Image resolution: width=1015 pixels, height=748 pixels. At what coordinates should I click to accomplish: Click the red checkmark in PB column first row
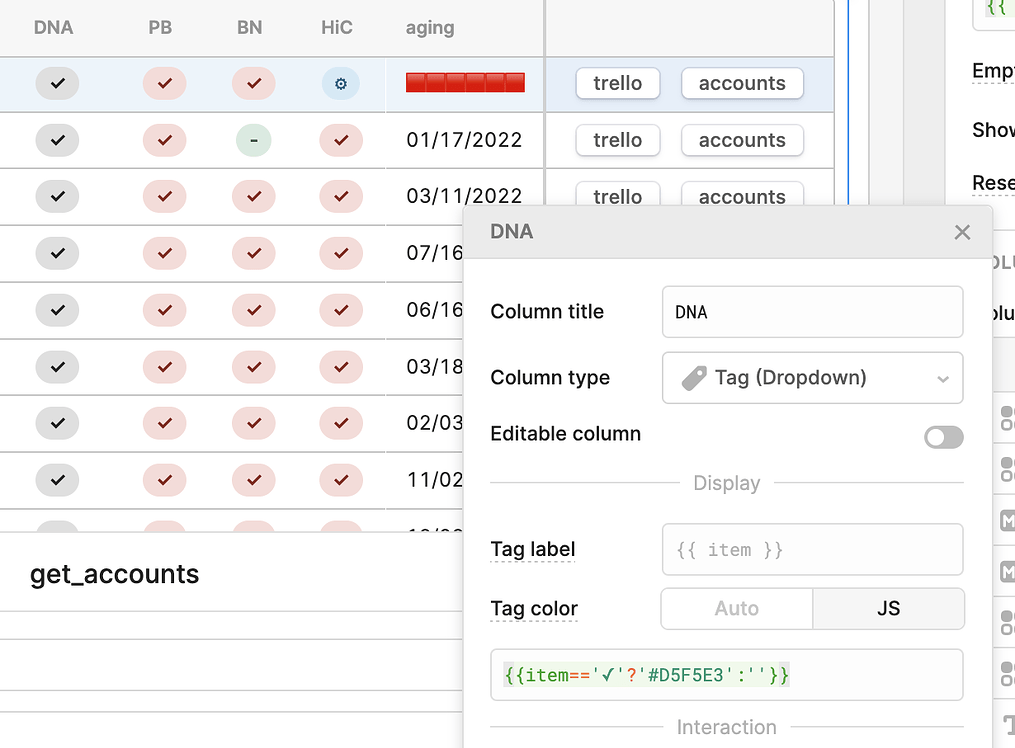click(164, 84)
